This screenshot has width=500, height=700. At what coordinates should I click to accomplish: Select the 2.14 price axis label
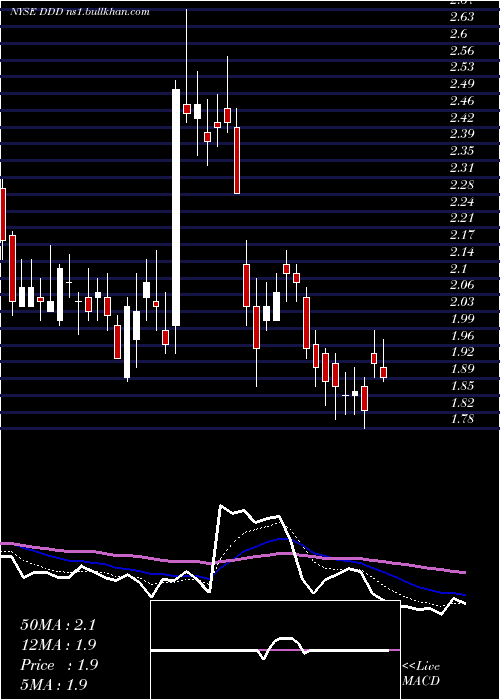(x=462, y=252)
